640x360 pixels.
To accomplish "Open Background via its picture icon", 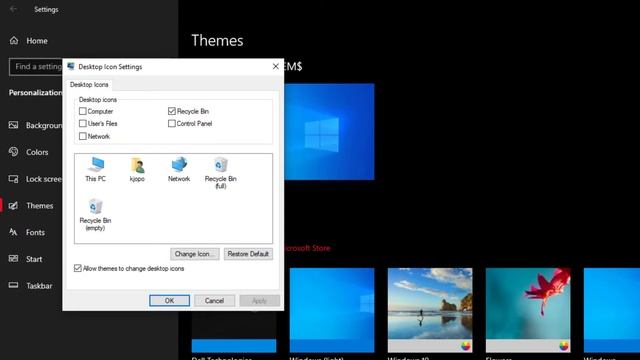I will [x=13, y=125].
